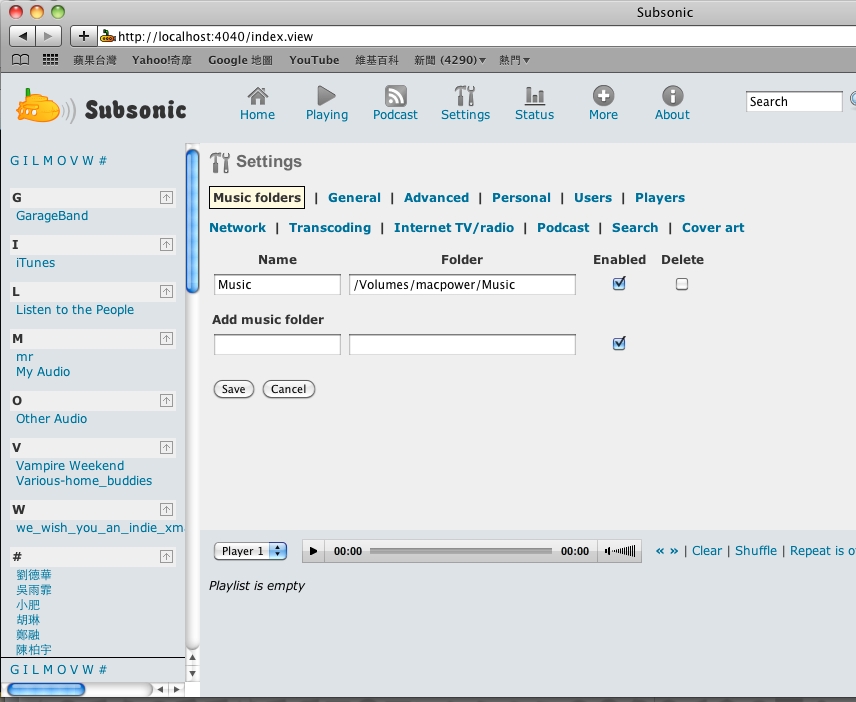Open bookmarks book icon

(21, 60)
